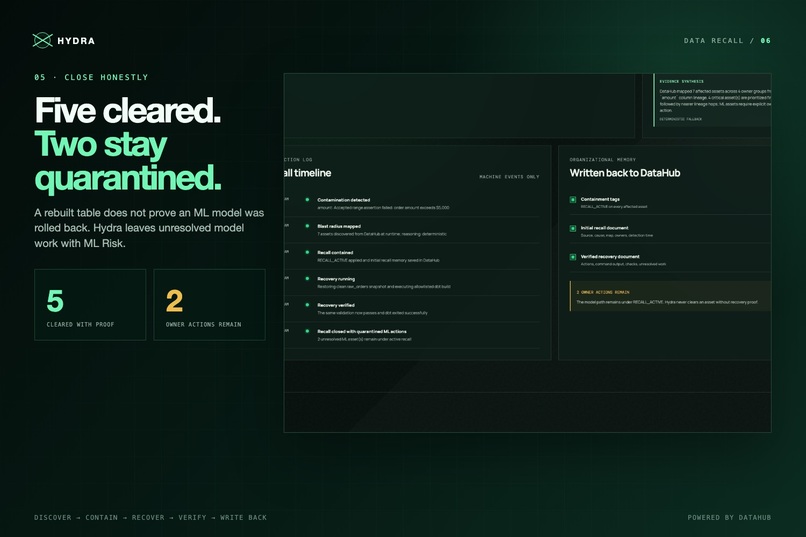Image resolution: width=806 pixels, height=537 pixels.
Task: Open the Recall contained event title
Action: 335,252
